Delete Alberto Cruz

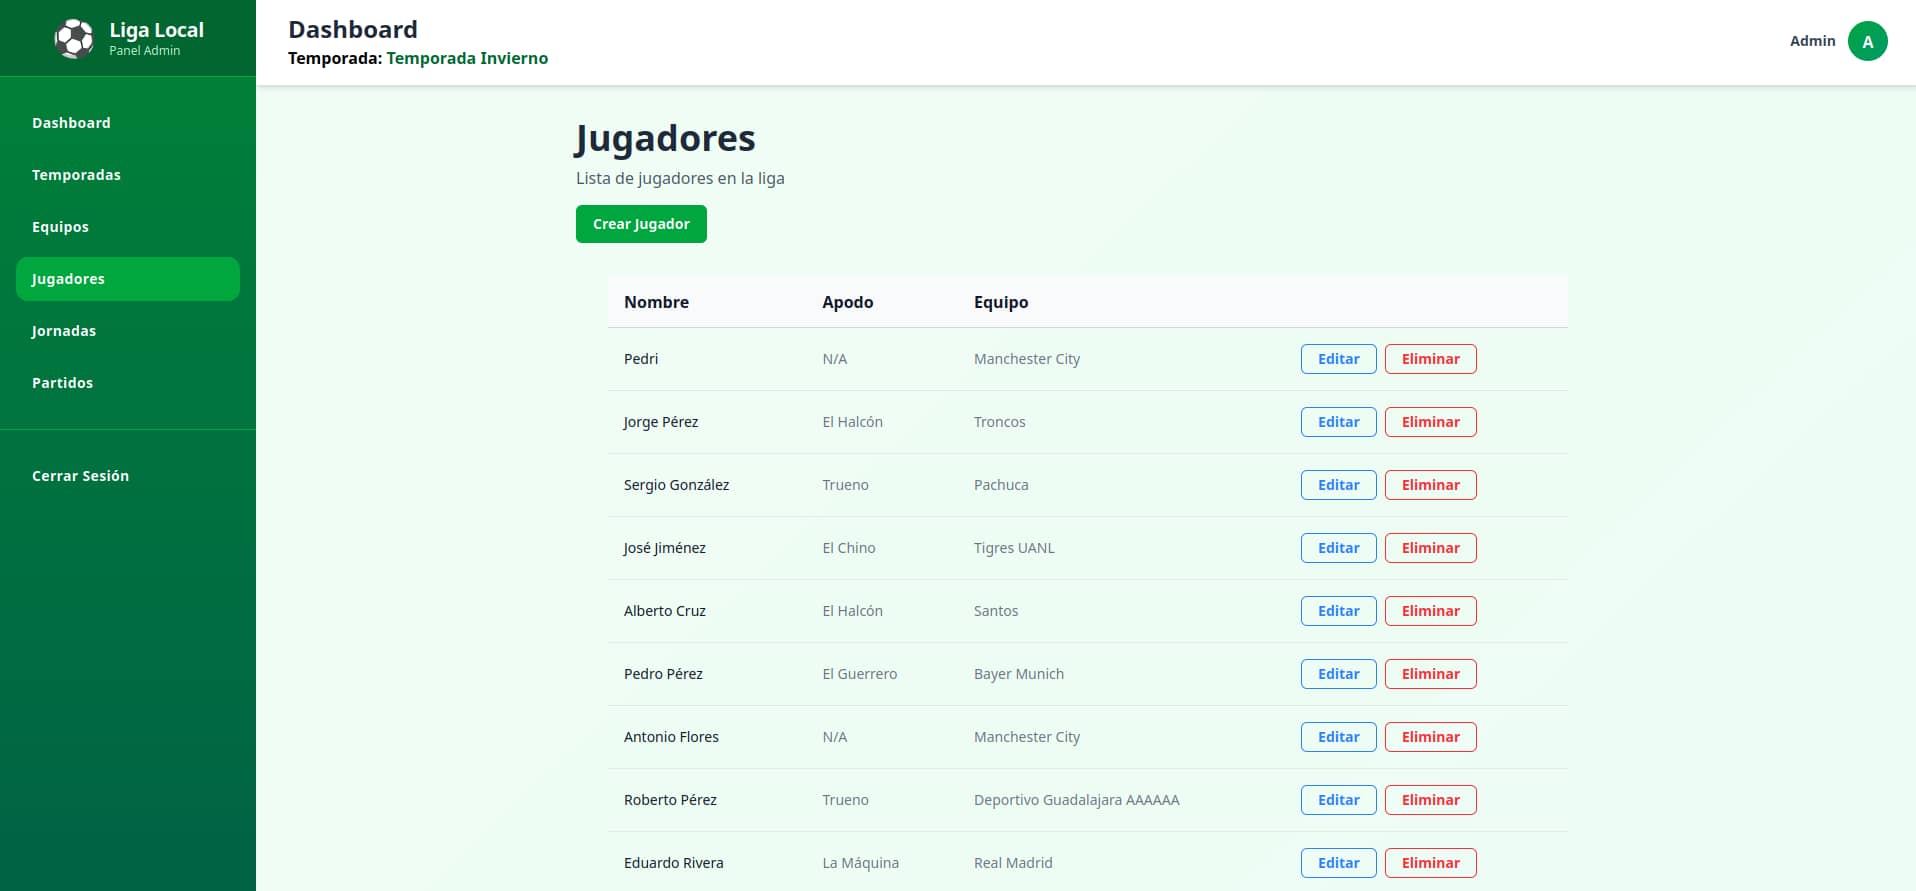click(1430, 611)
